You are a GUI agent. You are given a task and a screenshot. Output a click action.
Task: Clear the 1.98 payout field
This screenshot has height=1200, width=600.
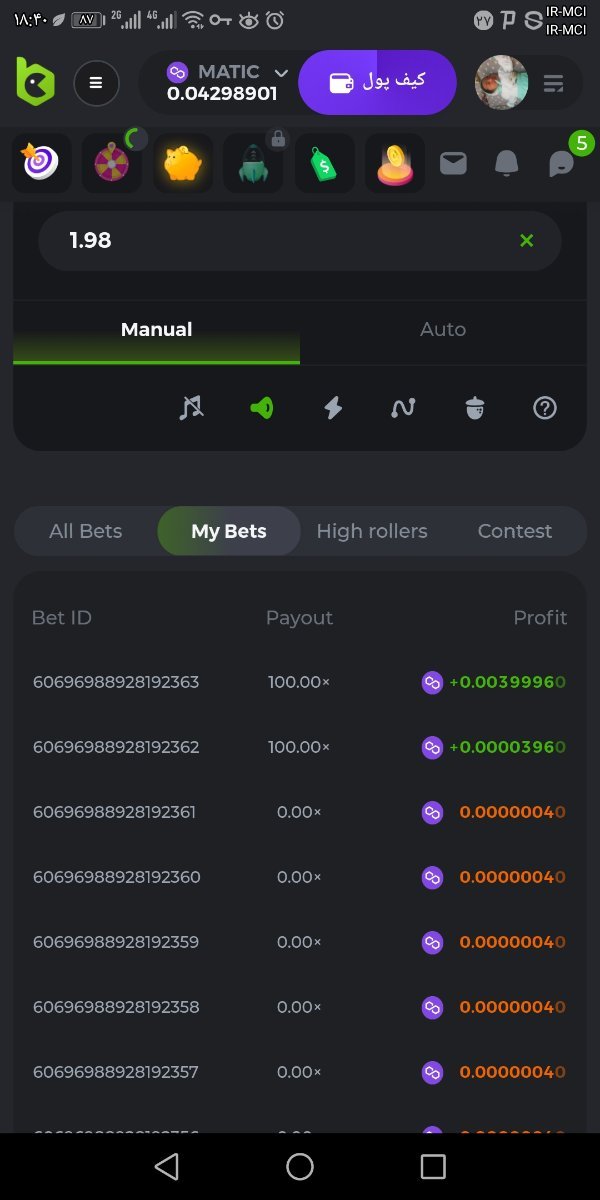527,240
